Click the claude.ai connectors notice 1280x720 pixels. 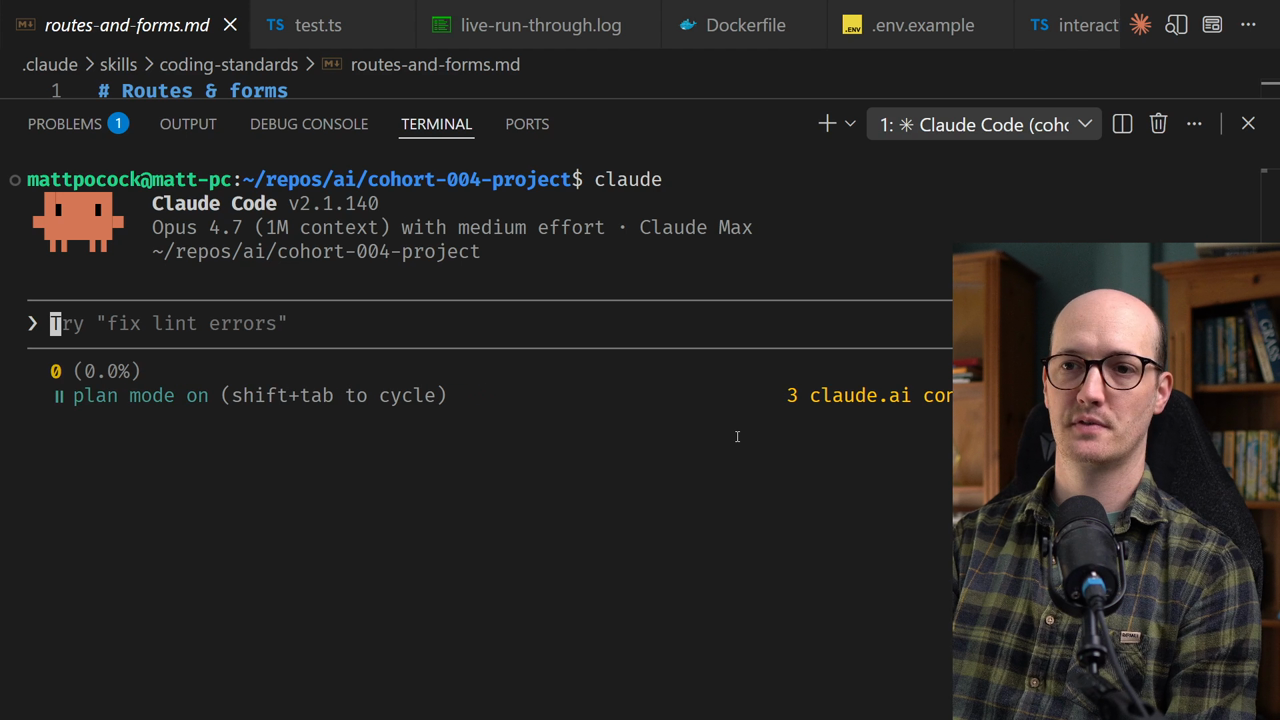(x=869, y=395)
